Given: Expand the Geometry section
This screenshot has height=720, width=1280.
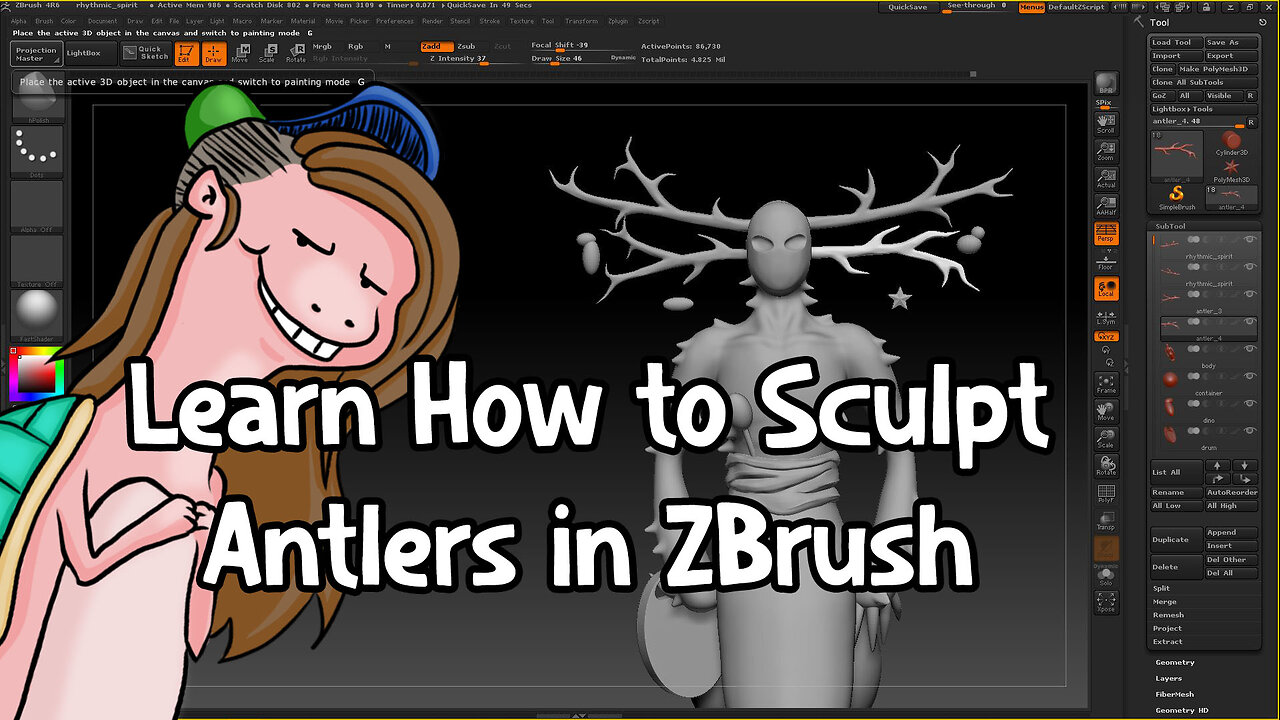Looking at the screenshot, I should (1174, 662).
